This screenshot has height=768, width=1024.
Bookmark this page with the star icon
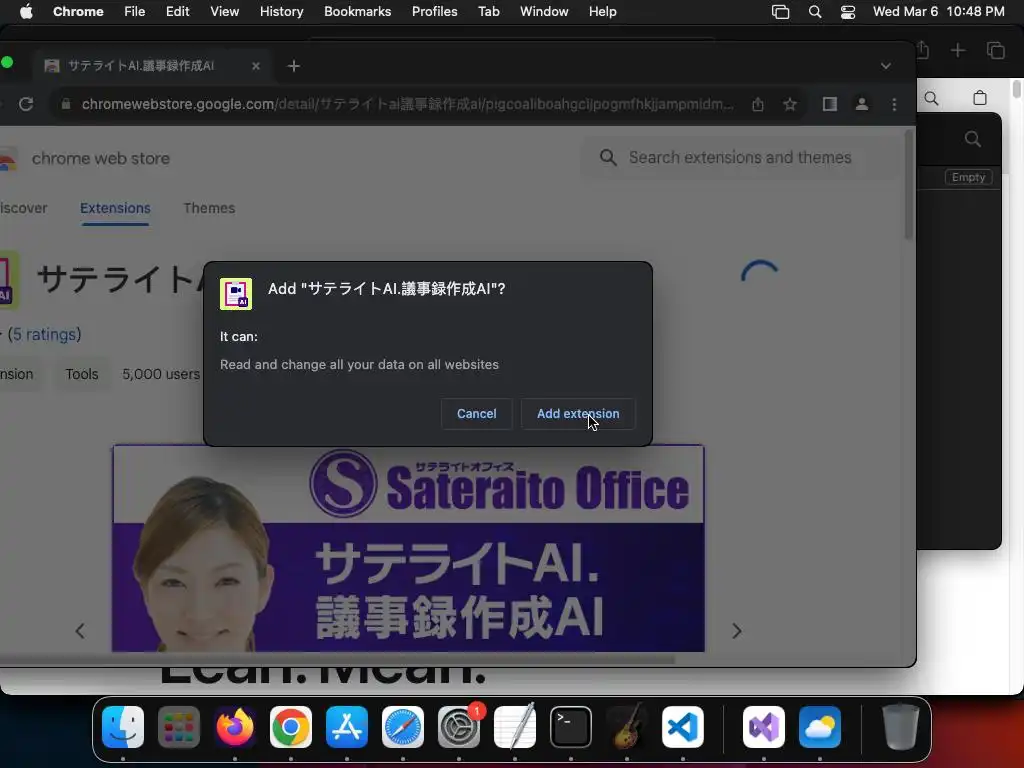click(x=790, y=104)
